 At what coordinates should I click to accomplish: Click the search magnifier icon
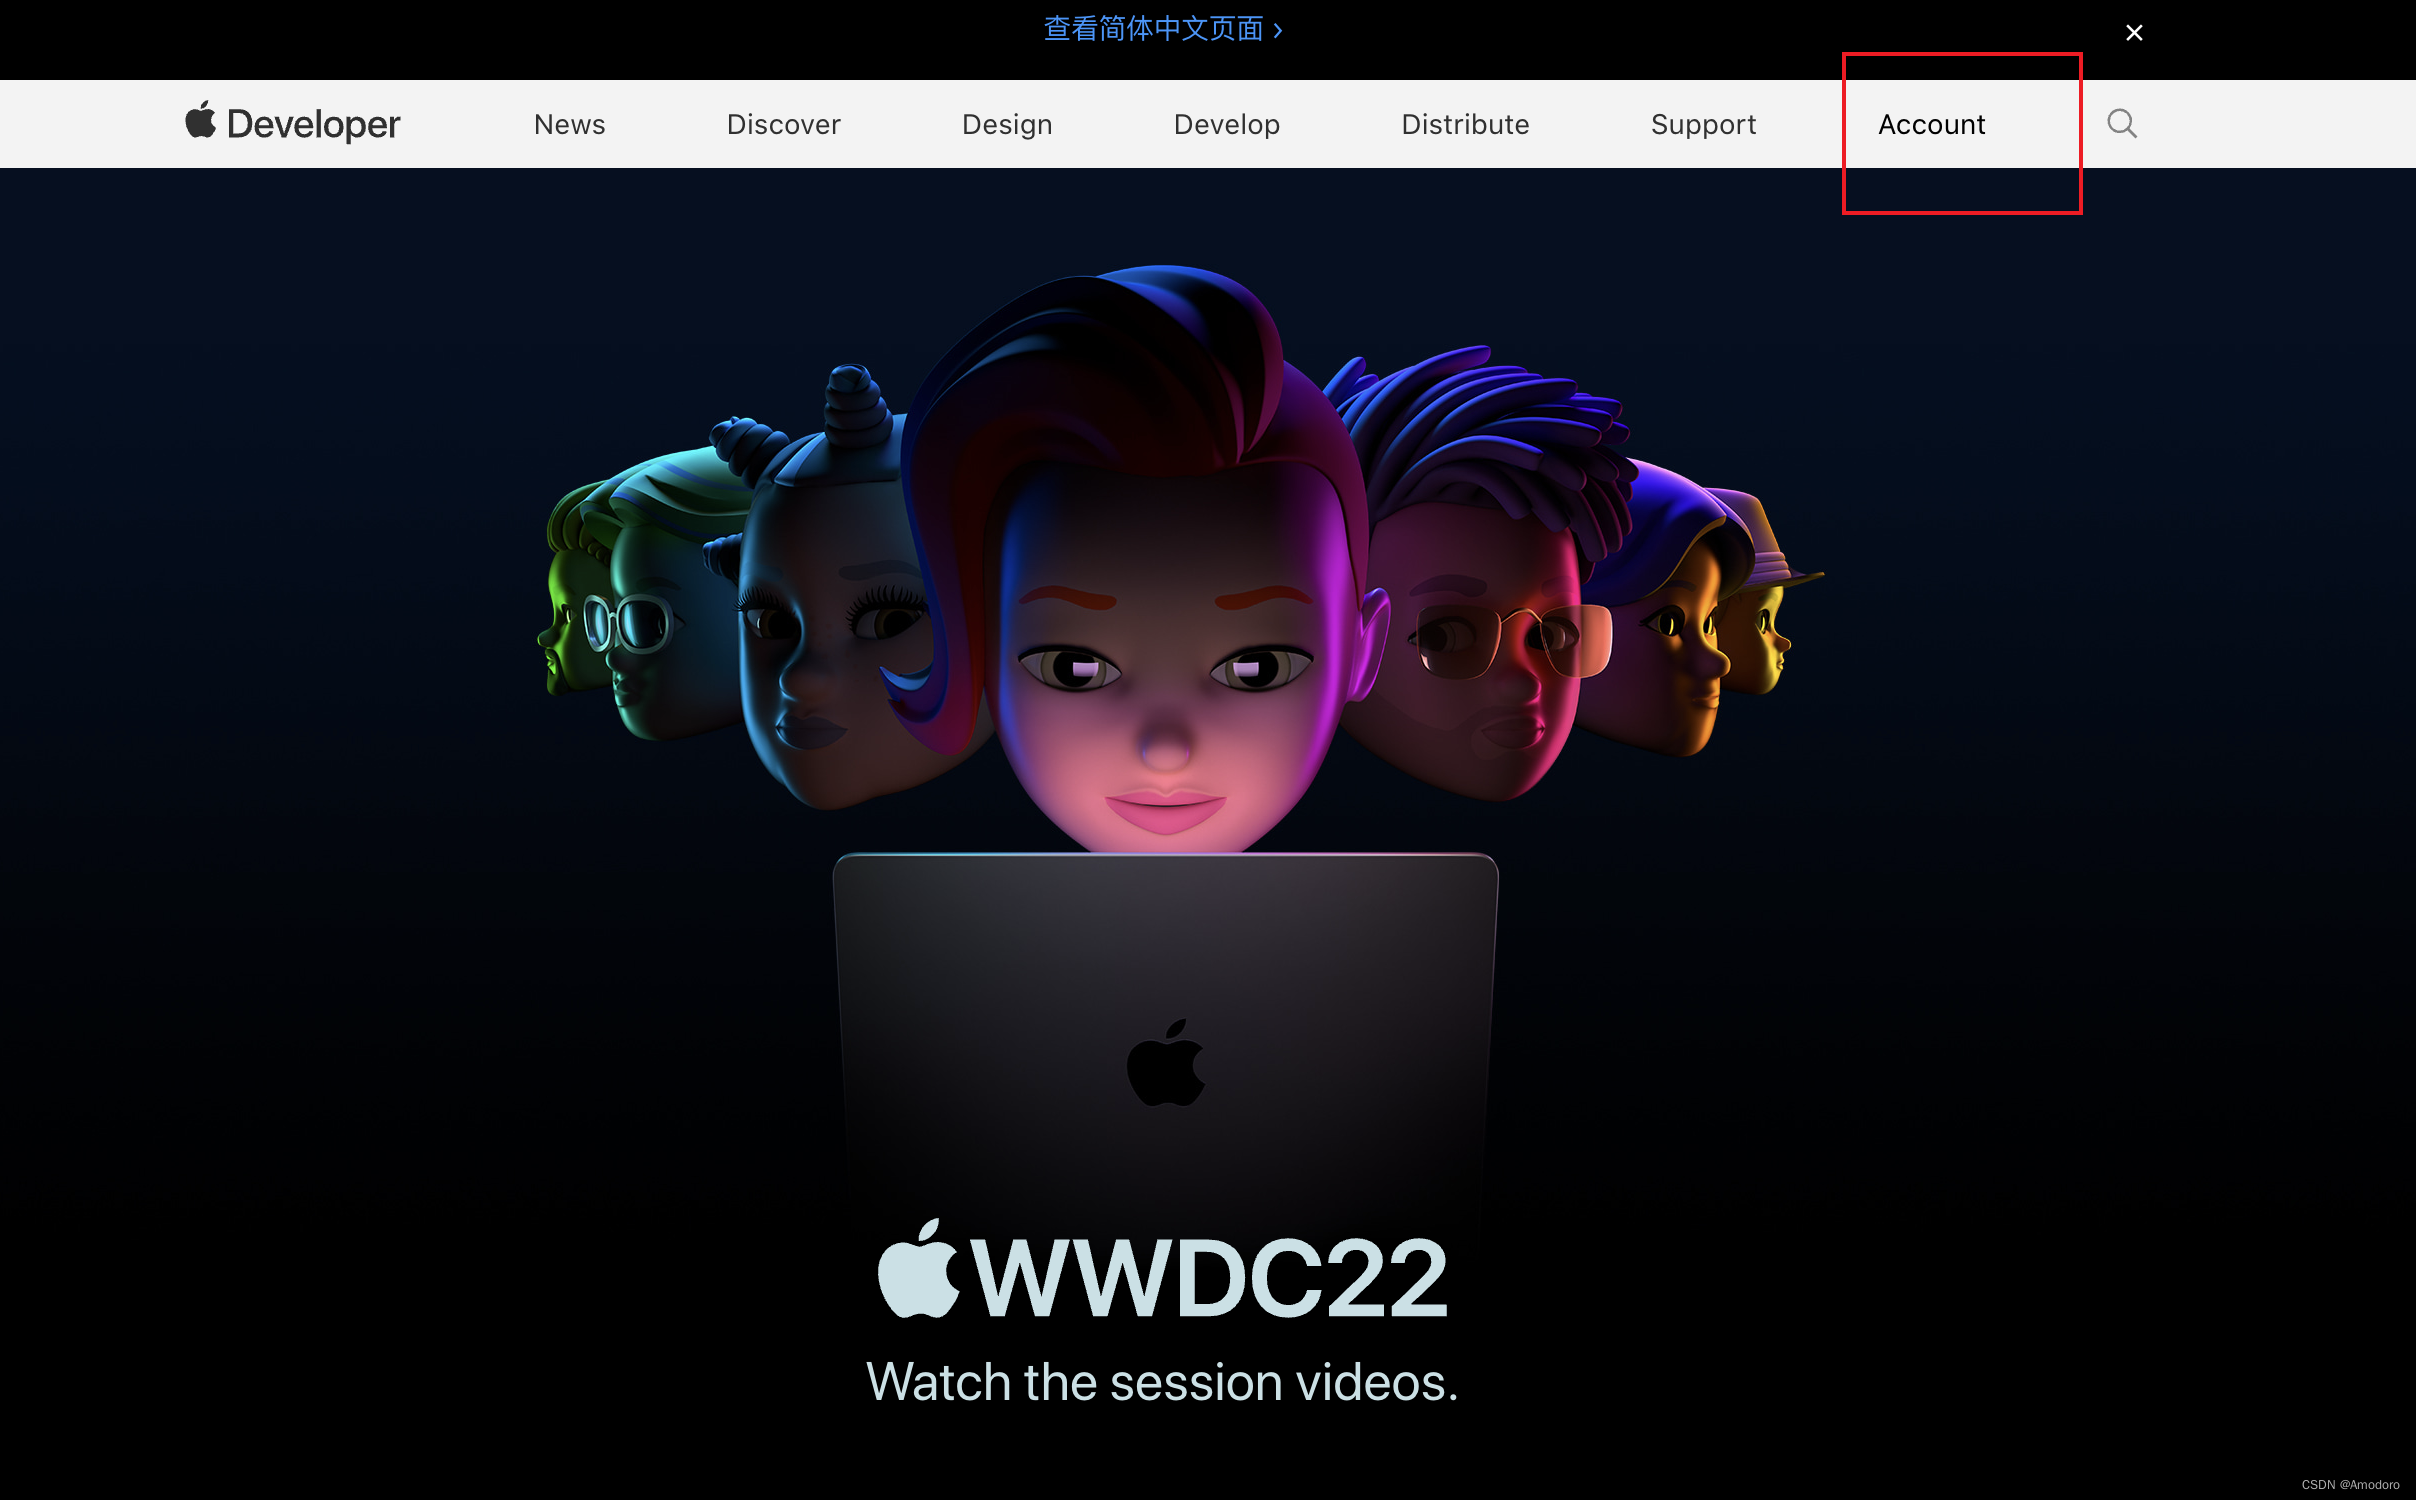coord(2122,123)
